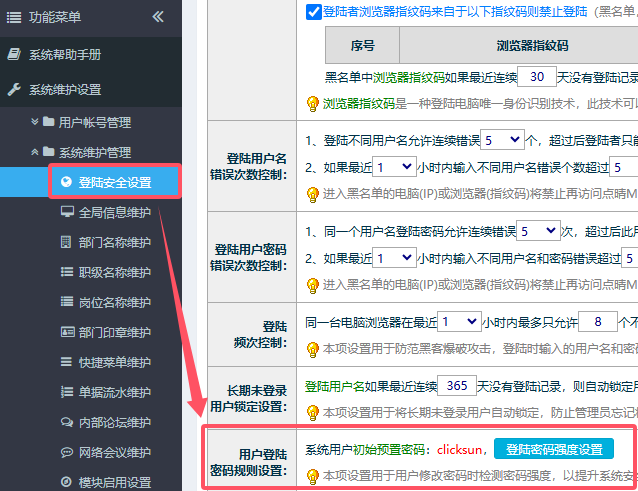This screenshot has width=638, height=491.
Task: Click checkbox label 登陆者浏览器指纹码来自于以下指纹码则禁止登陆
Action: tap(455, 11)
